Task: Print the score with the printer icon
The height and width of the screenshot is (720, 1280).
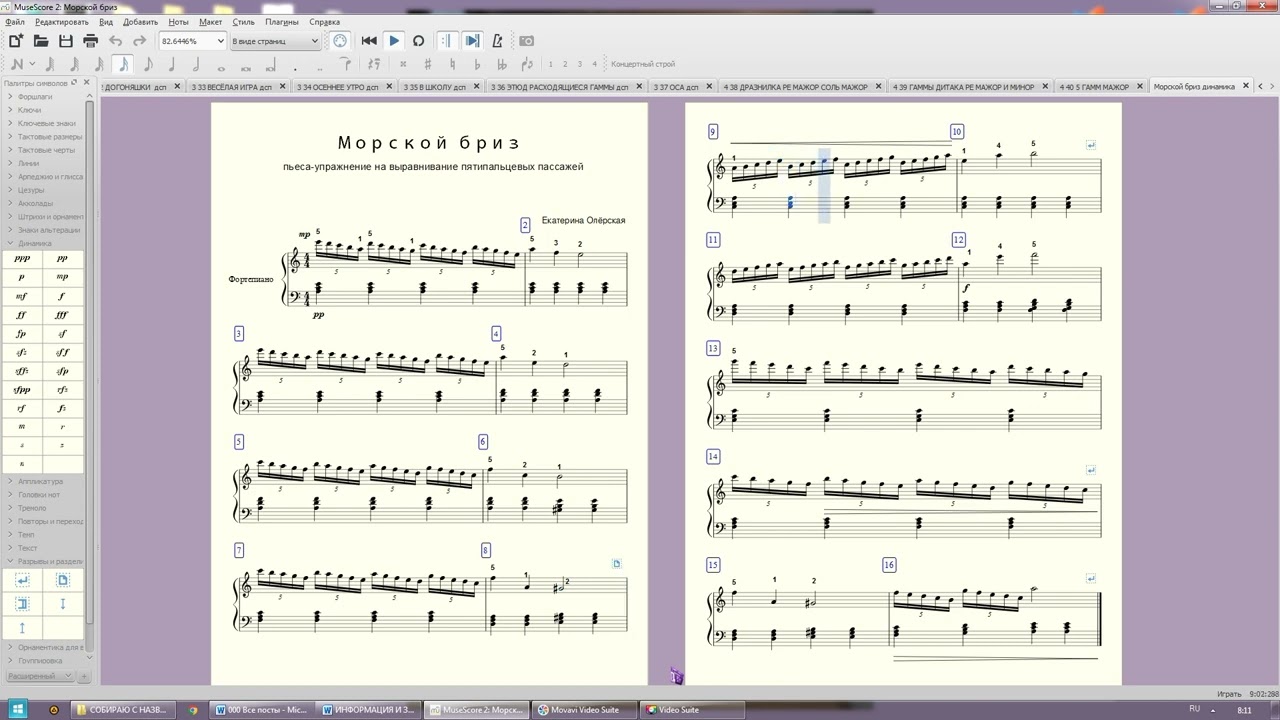Action: 90,41
